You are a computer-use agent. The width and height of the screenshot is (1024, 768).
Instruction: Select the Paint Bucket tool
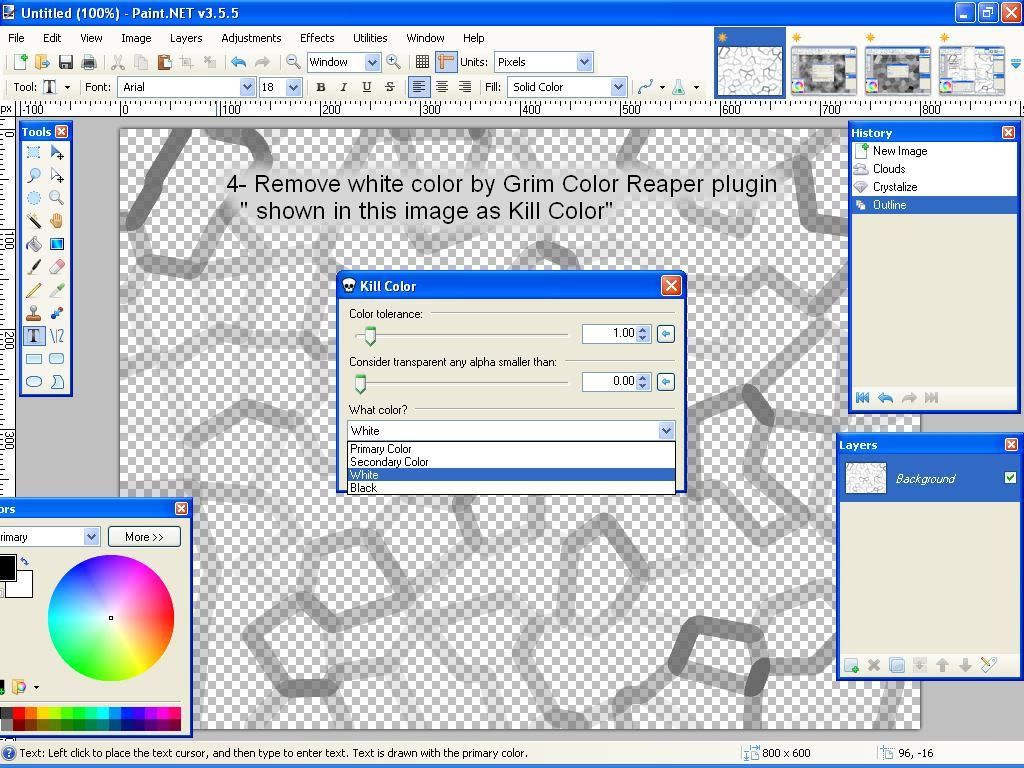point(33,244)
